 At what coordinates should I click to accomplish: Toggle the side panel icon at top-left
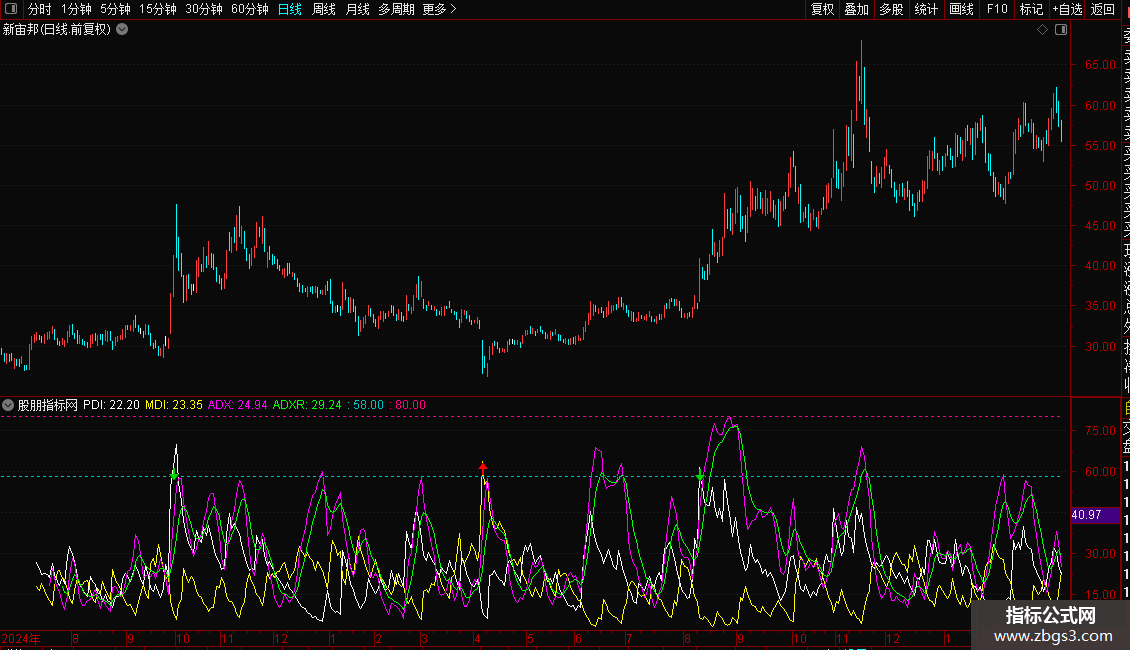tap(11, 9)
